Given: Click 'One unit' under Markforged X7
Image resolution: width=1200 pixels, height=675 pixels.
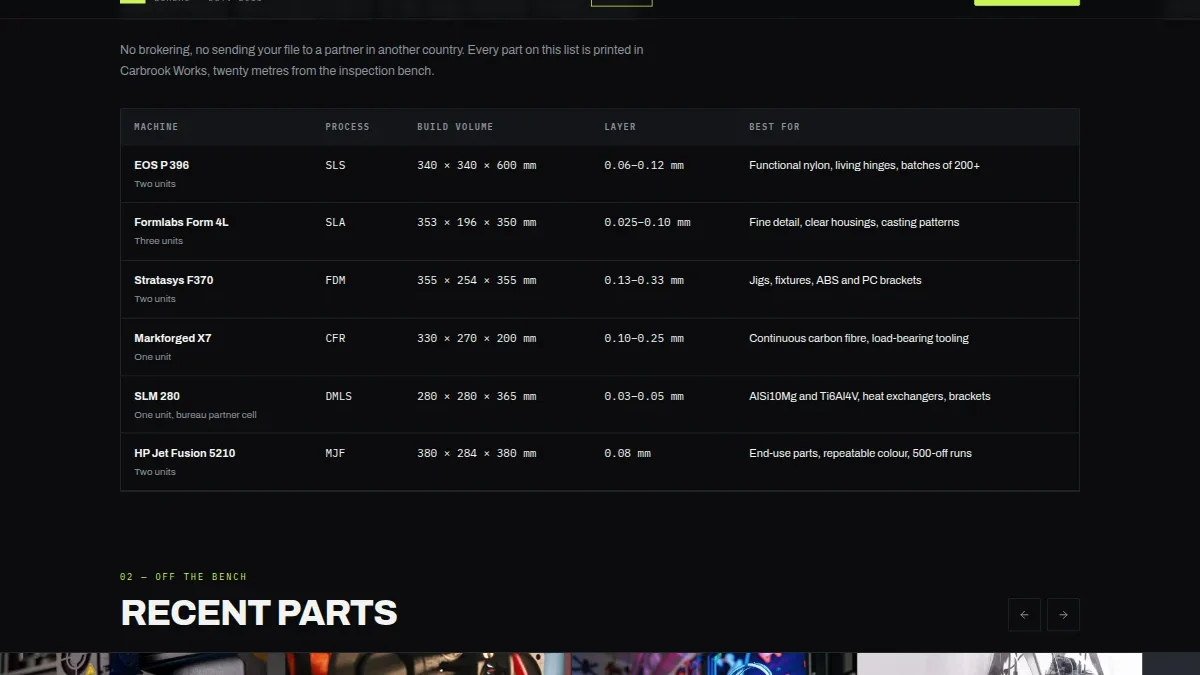Looking at the screenshot, I should click(x=153, y=357).
